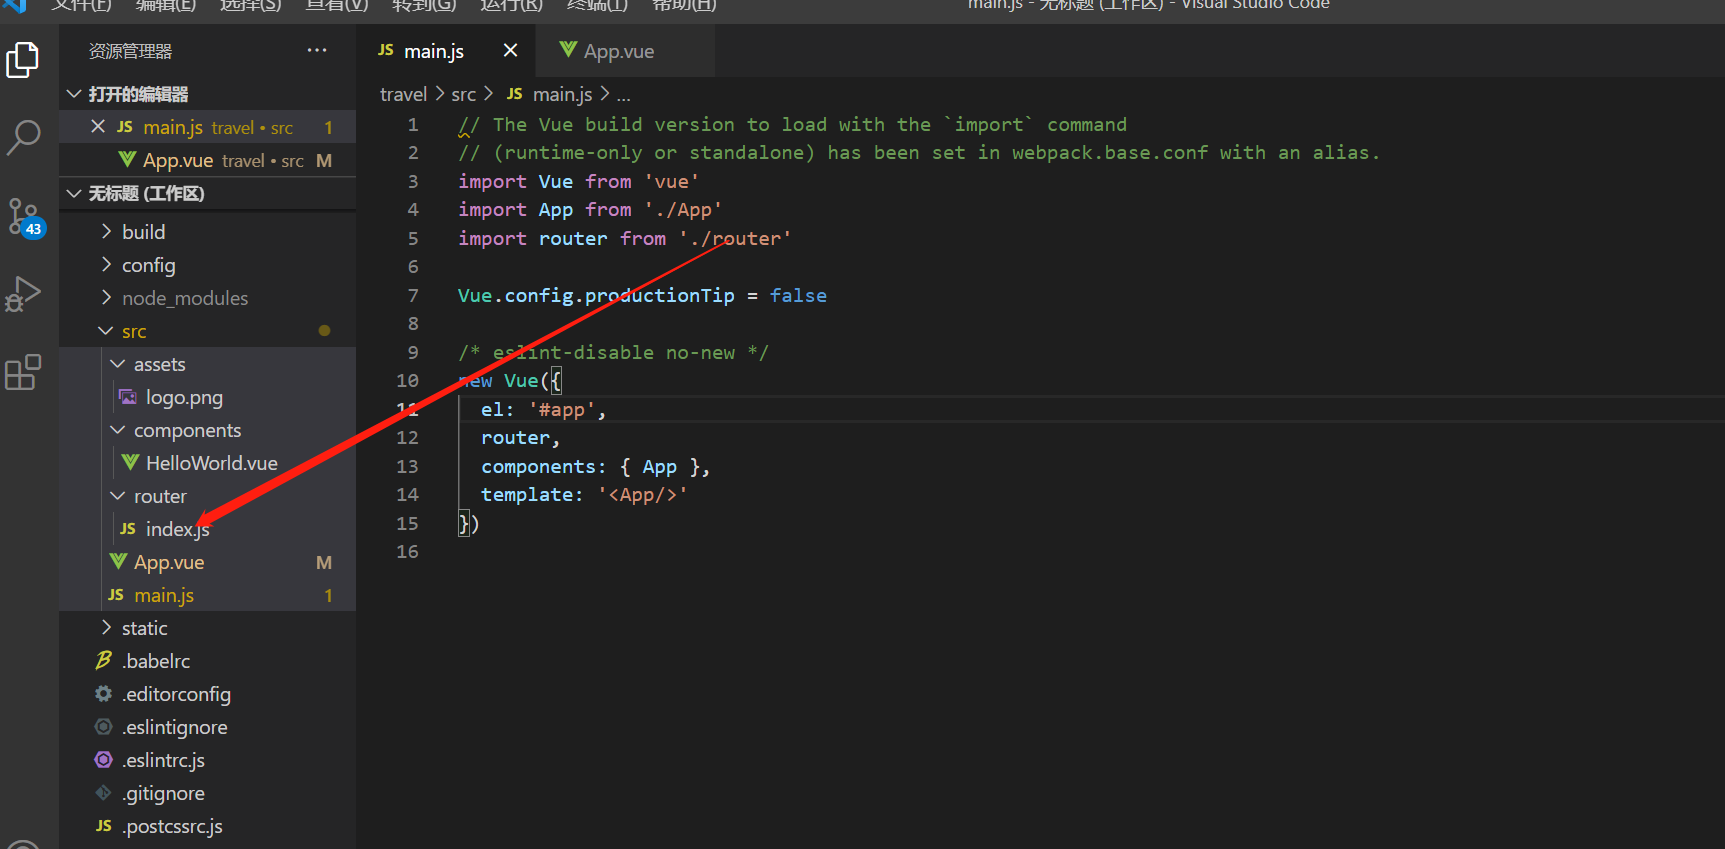Open the .gitignore file

click(207, 793)
